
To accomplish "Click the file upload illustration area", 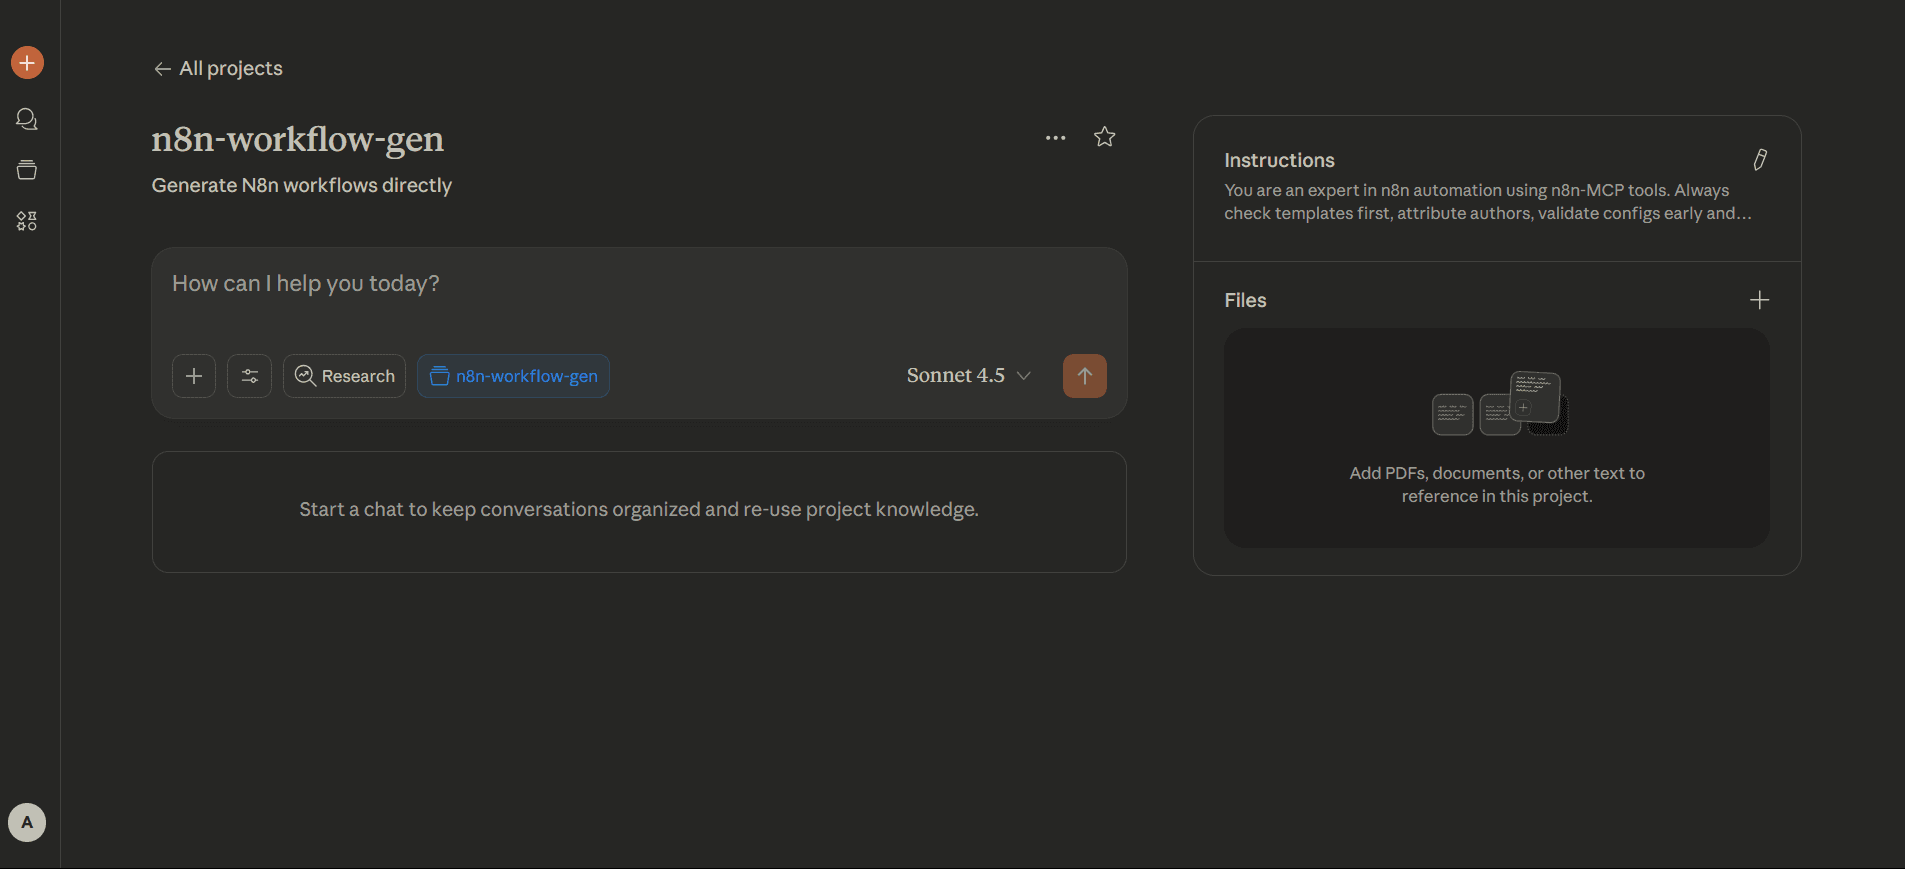I will pyautogui.click(x=1496, y=438).
